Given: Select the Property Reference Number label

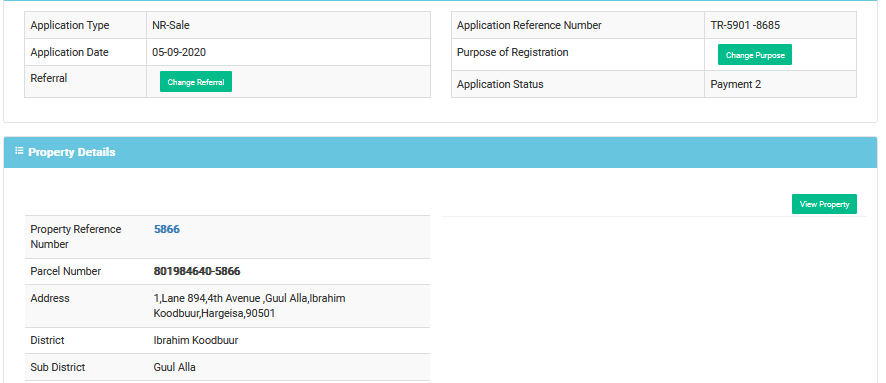Looking at the screenshot, I should pos(76,237).
